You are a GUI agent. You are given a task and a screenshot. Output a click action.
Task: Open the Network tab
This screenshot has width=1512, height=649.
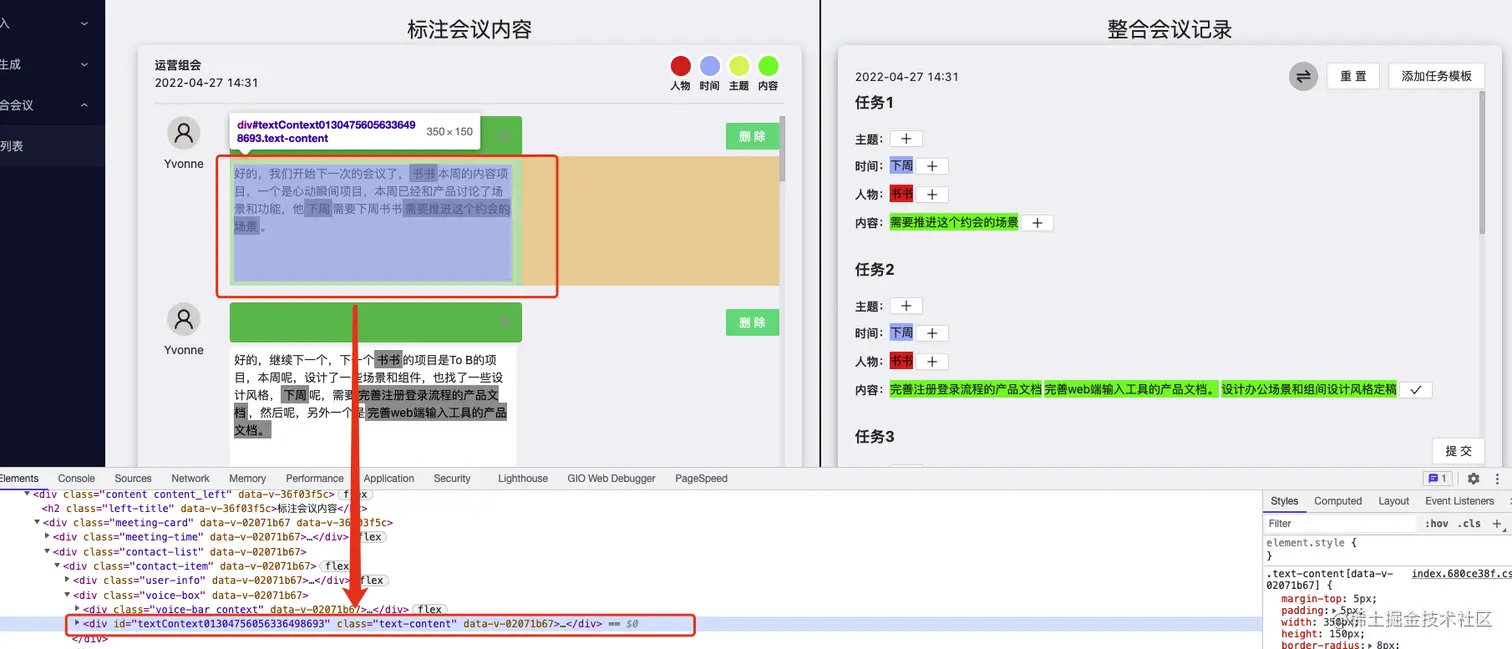pos(190,479)
